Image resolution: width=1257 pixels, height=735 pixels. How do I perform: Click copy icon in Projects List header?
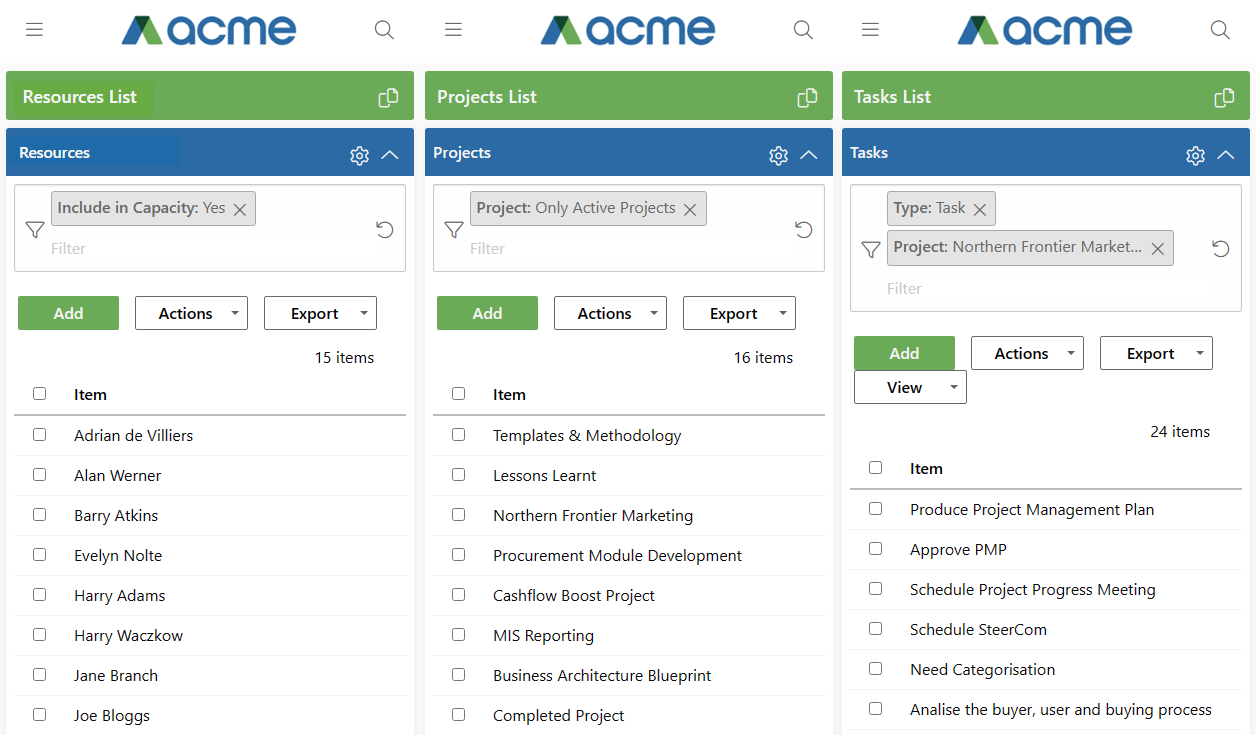click(x=807, y=97)
